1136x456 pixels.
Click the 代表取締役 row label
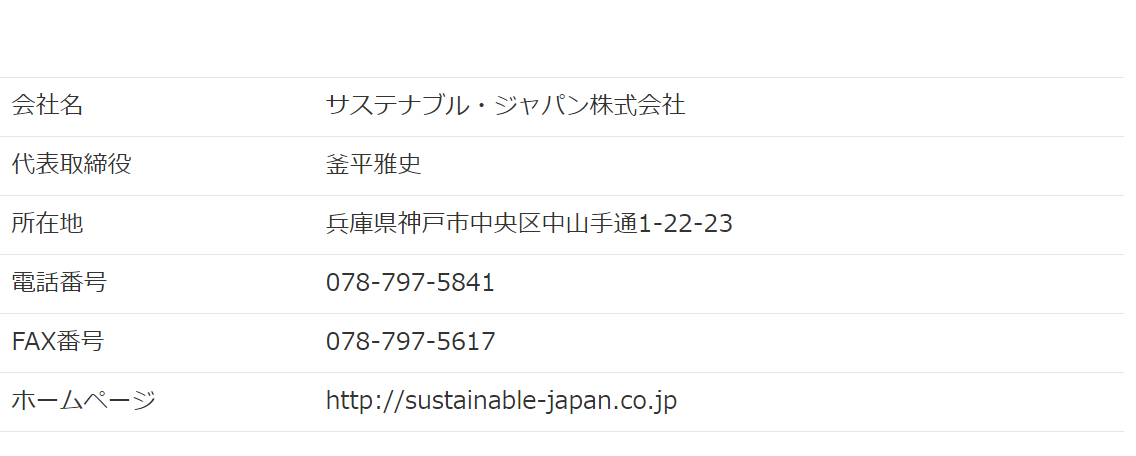71,165
